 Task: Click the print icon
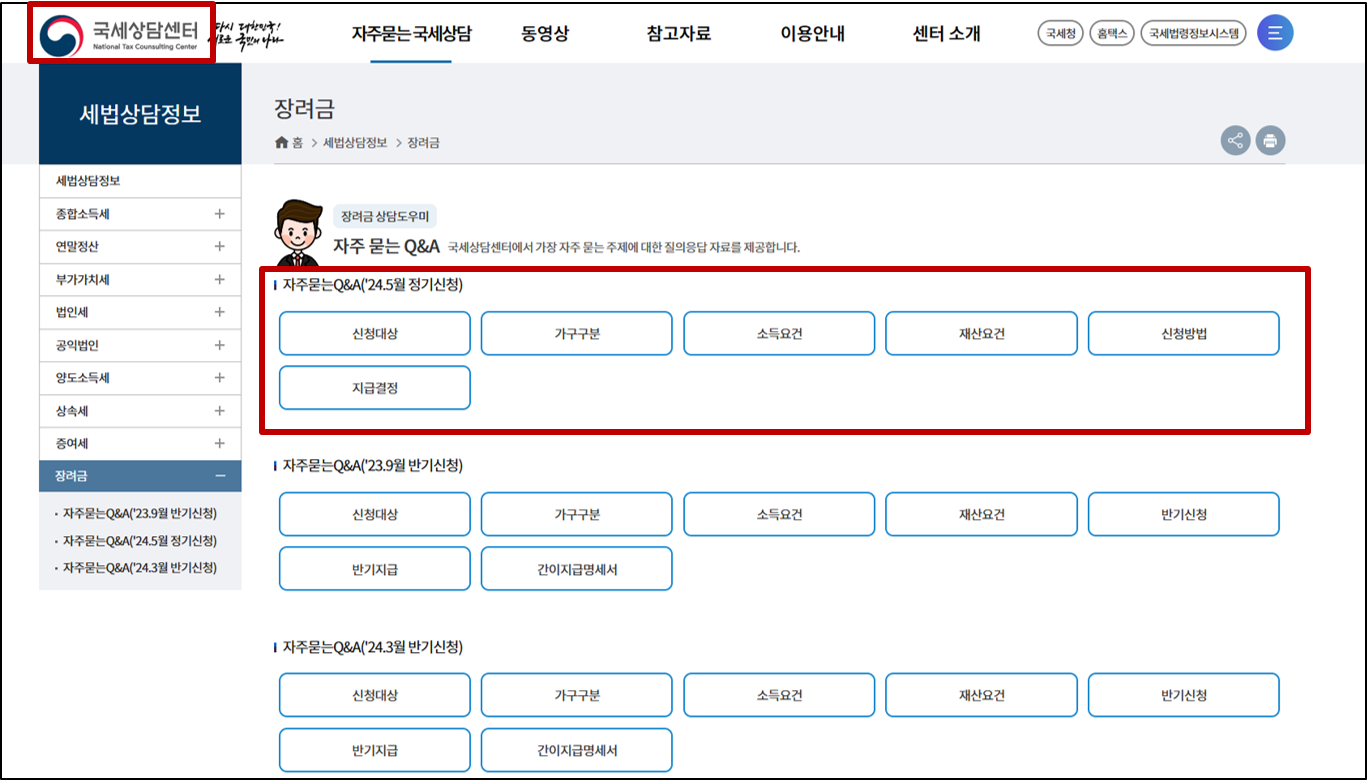coord(1270,140)
